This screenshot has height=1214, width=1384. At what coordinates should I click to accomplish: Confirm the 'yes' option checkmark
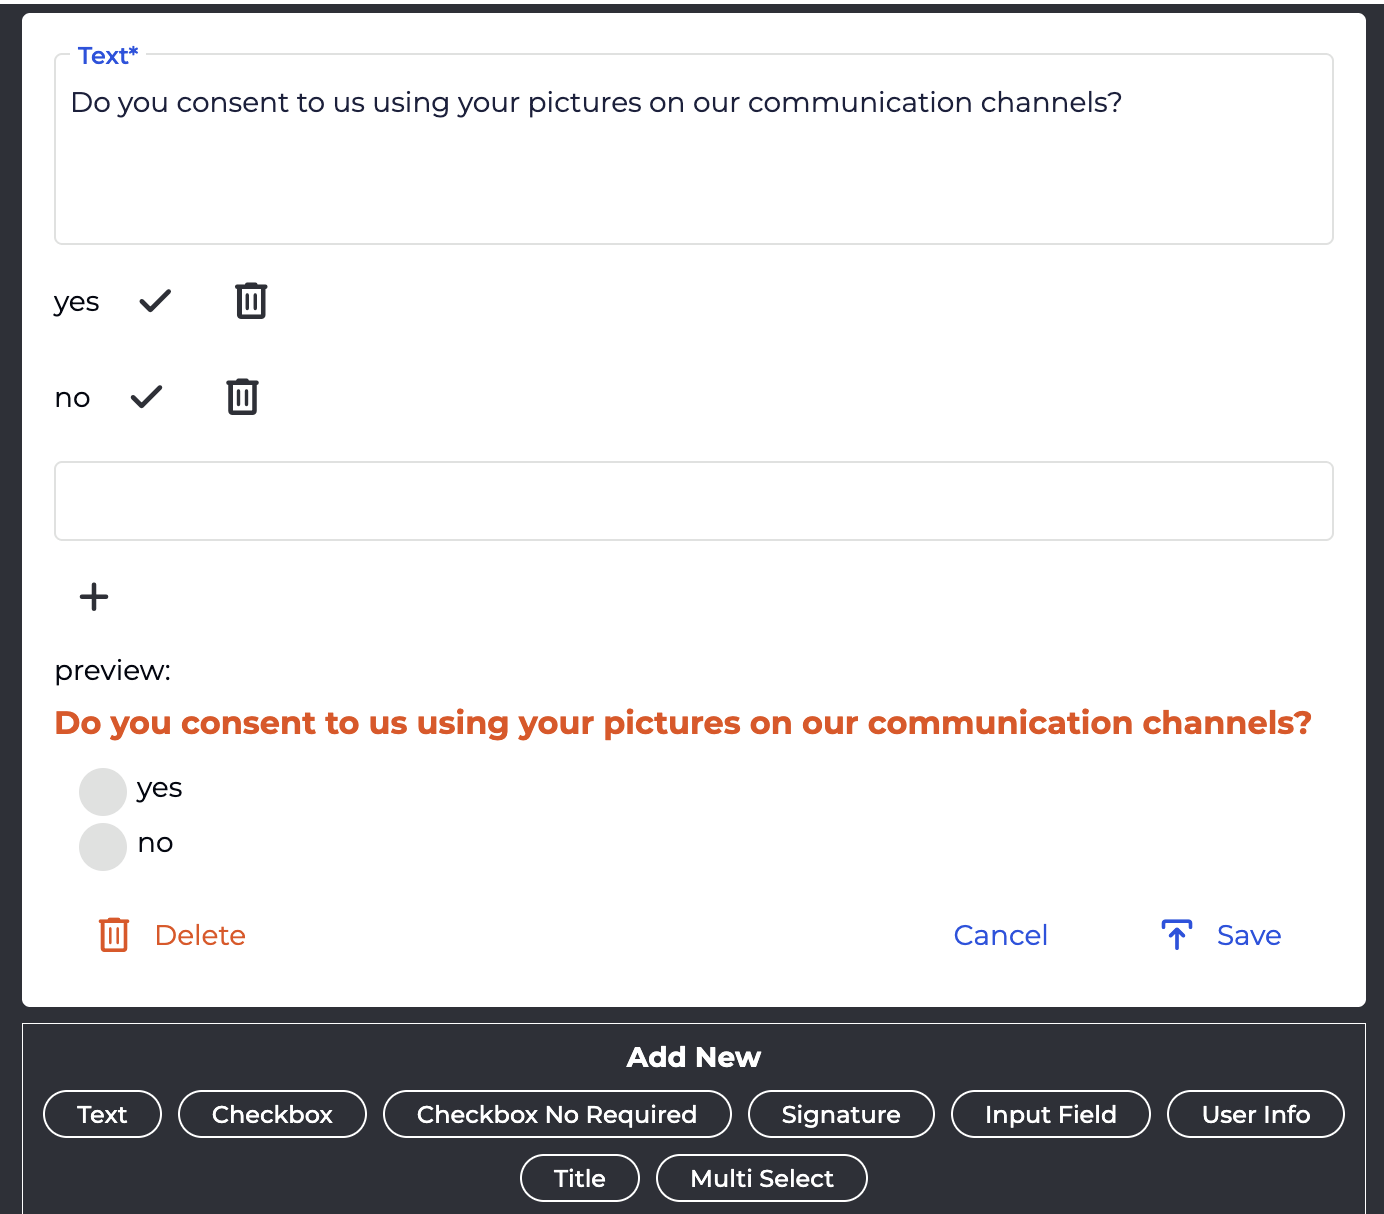155,301
